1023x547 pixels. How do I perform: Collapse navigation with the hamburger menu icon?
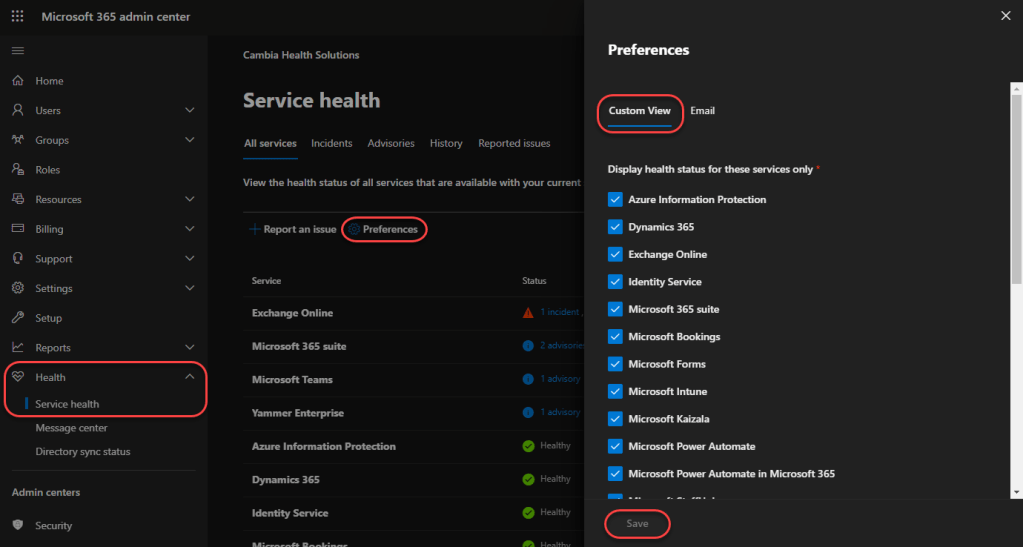click(x=18, y=51)
